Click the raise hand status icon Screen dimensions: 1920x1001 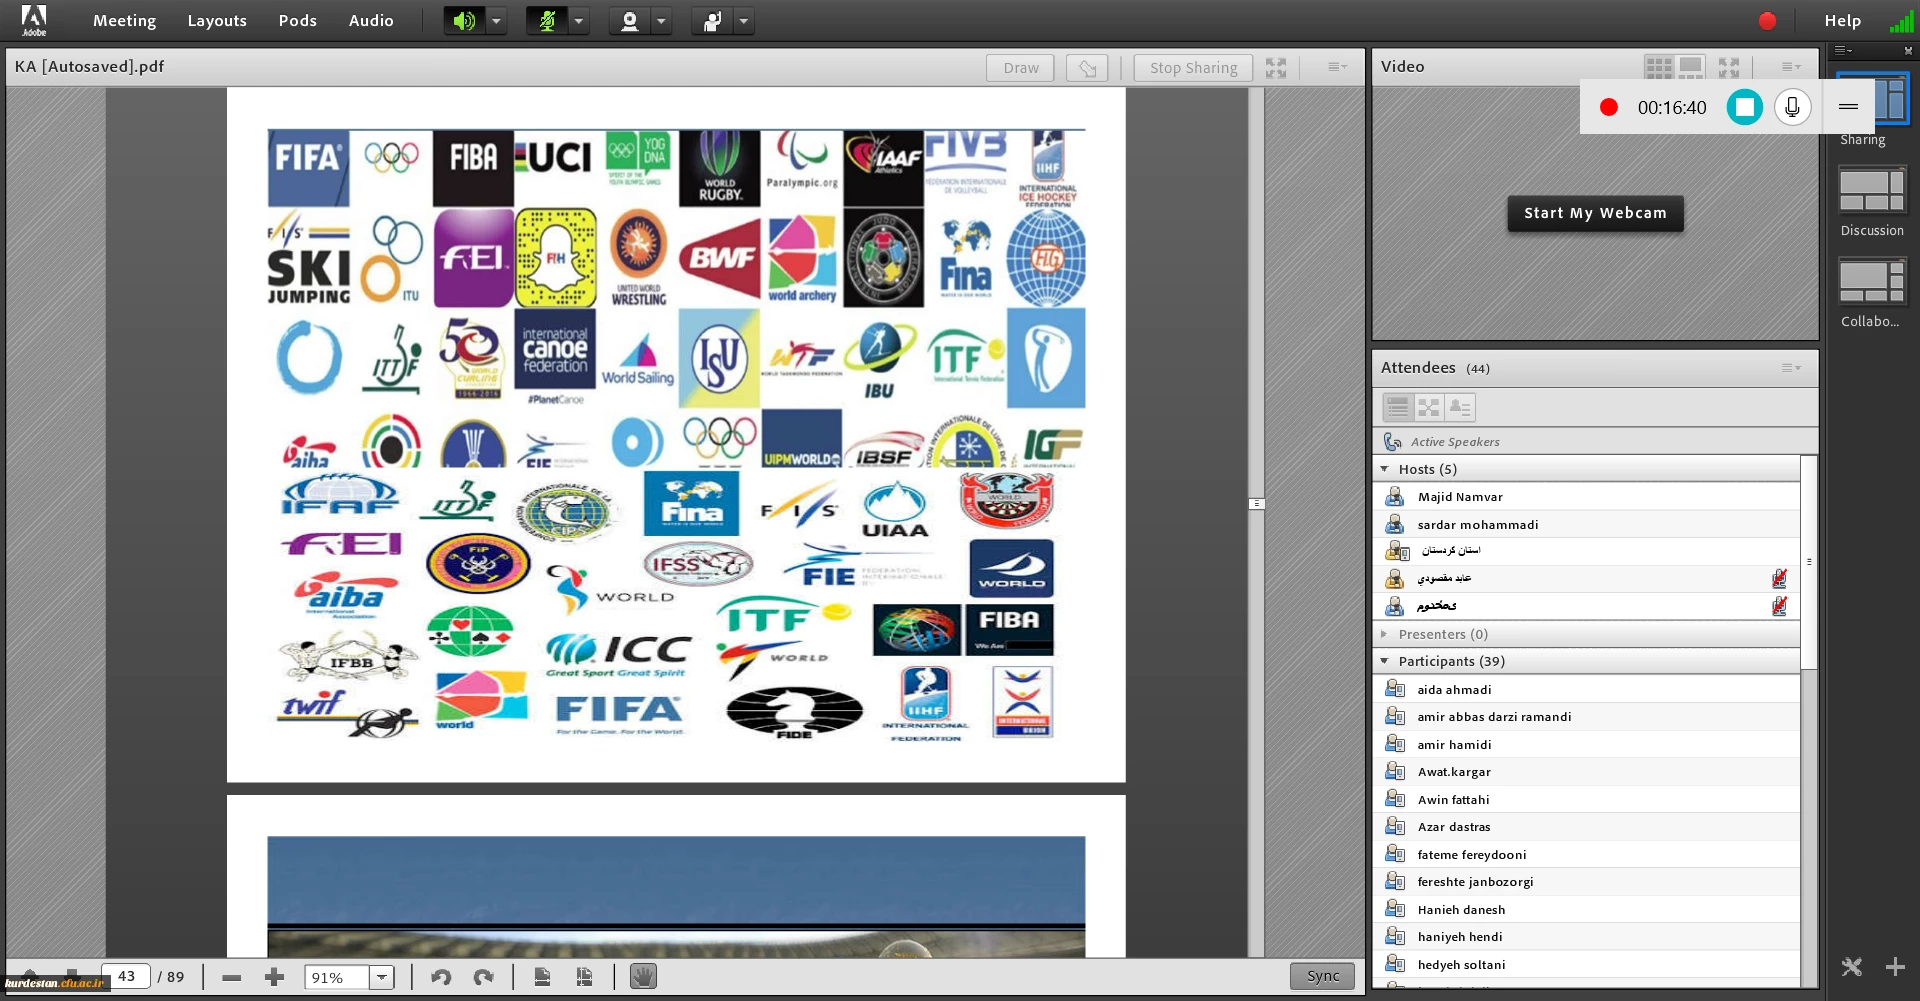pyautogui.click(x=711, y=21)
